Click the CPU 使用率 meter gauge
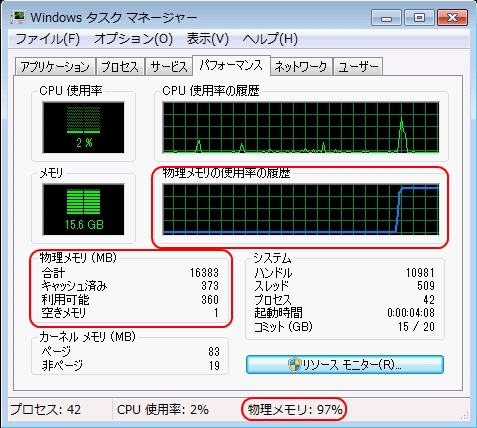 click(83, 128)
